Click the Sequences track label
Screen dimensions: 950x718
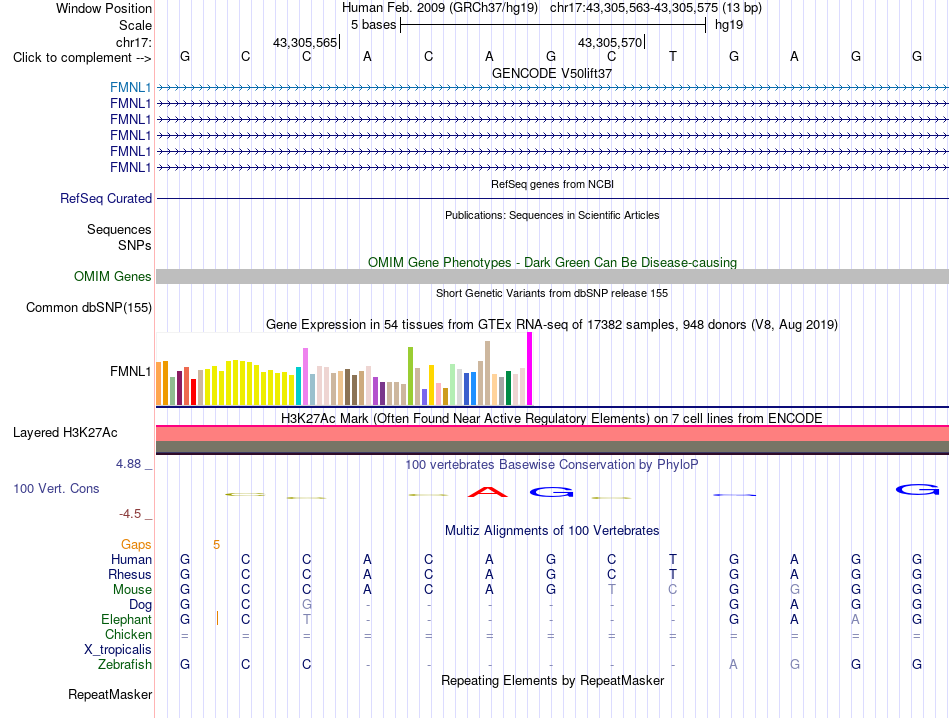click(x=119, y=230)
